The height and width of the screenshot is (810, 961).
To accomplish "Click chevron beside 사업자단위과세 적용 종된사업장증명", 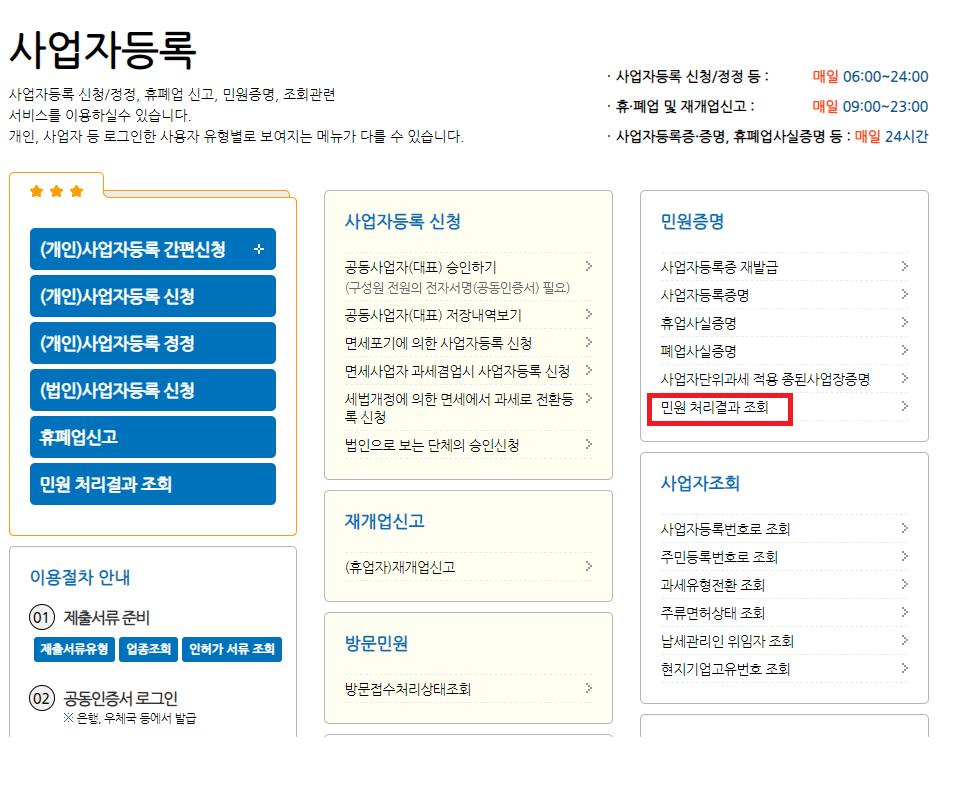I will click(x=905, y=378).
